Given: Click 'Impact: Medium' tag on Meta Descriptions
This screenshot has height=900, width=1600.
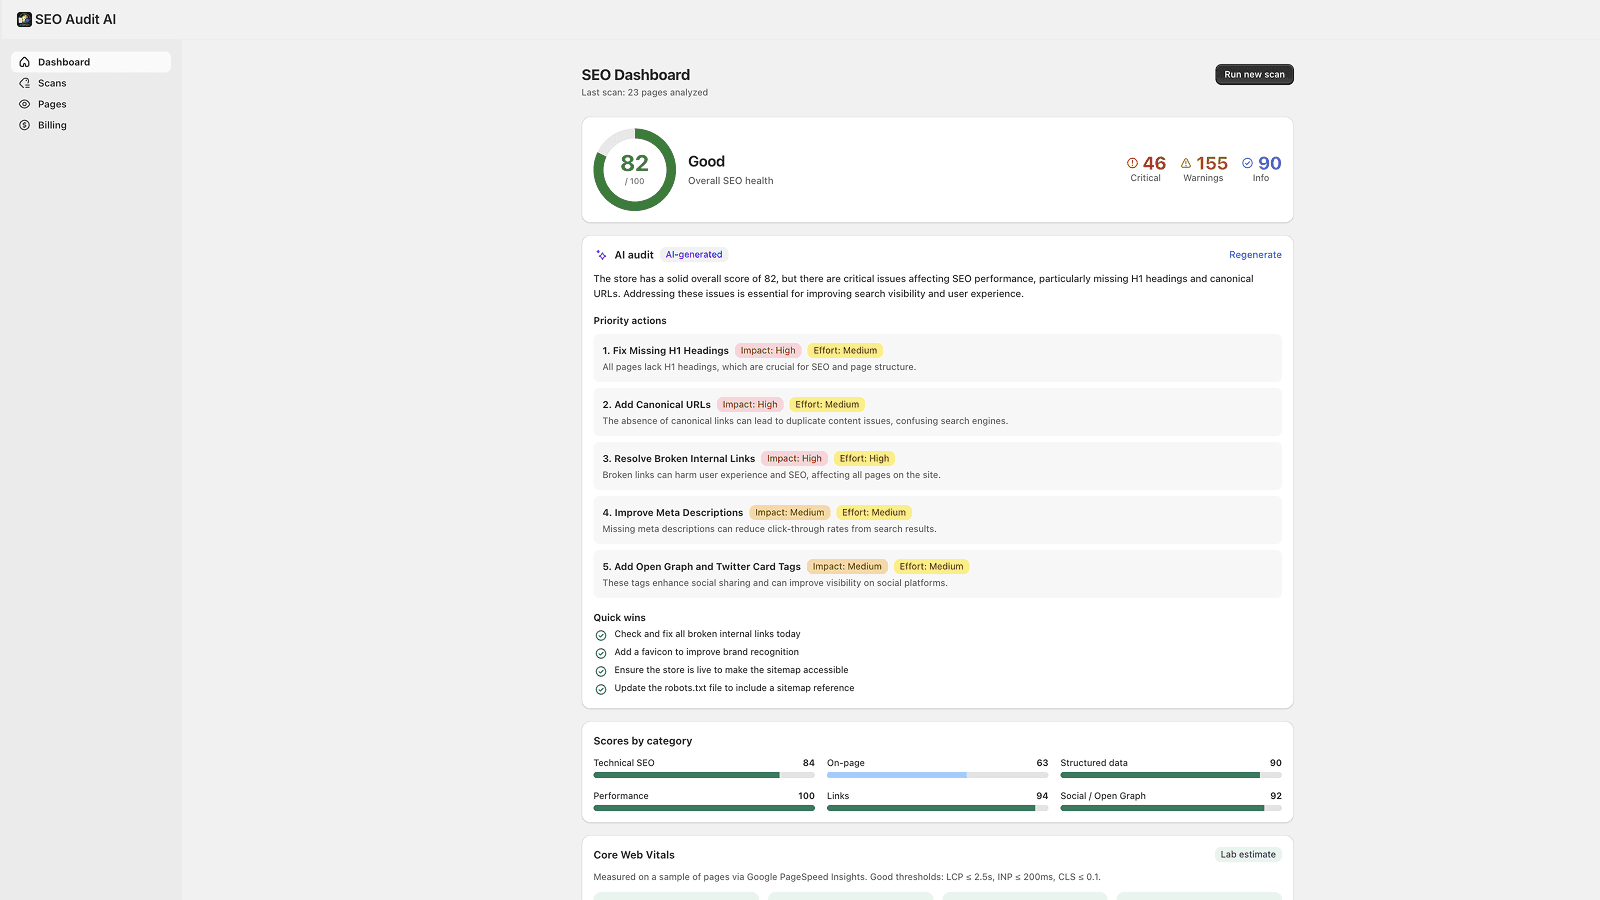Looking at the screenshot, I should pyautogui.click(x=790, y=513).
